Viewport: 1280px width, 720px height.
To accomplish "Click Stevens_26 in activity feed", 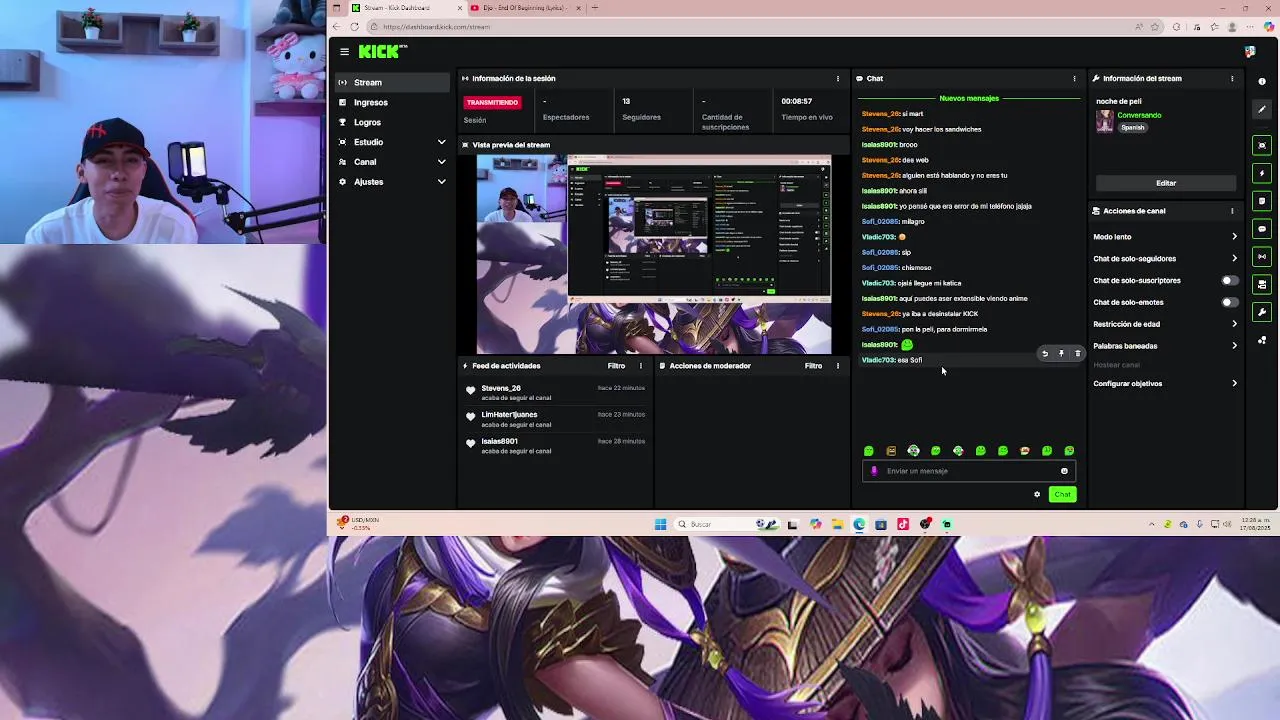I will pos(501,388).
